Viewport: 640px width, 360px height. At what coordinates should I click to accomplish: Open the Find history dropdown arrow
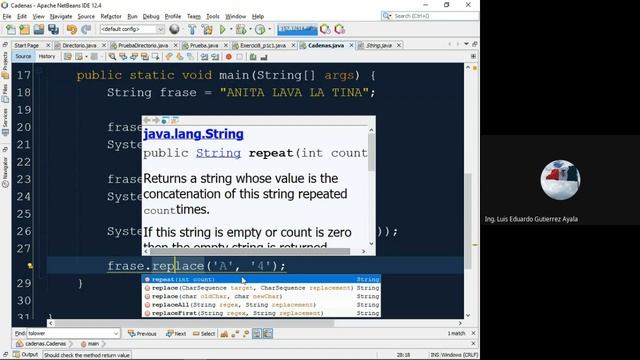[x=116, y=333]
